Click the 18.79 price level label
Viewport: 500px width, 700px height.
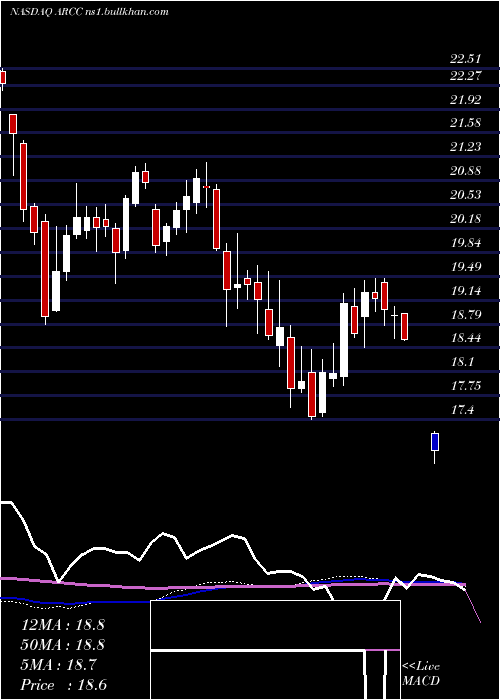[466, 315]
